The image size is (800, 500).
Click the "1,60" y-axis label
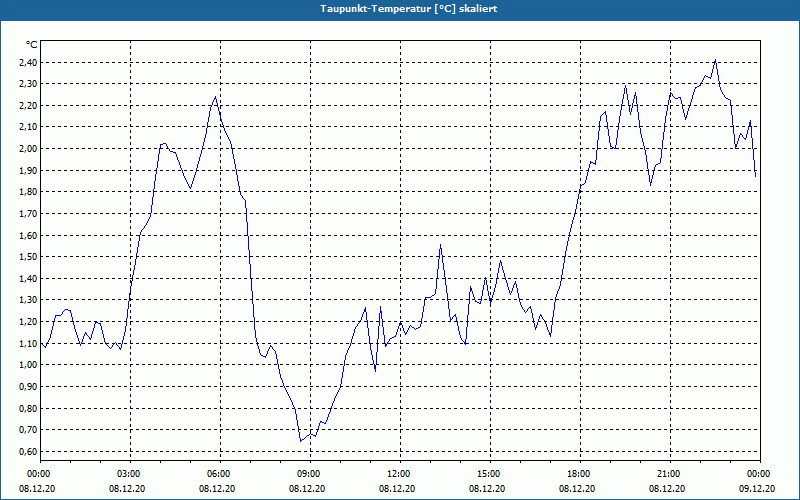(x=28, y=236)
